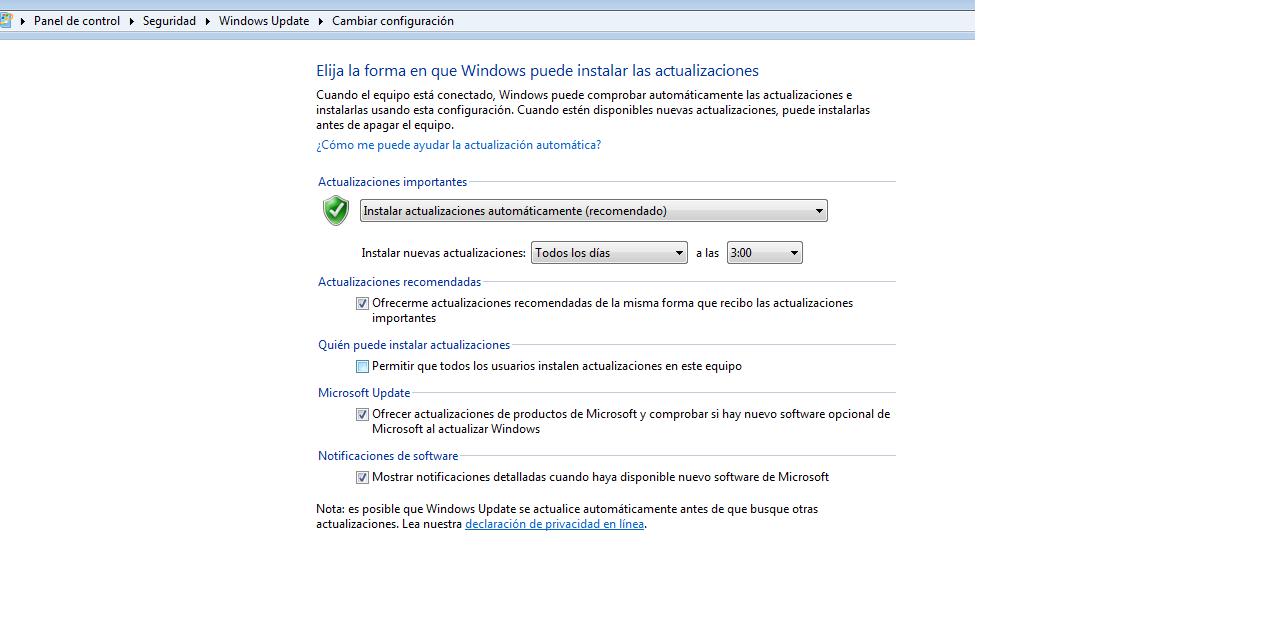Open the 'Todos los días' frequency dropdown

point(609,253)
